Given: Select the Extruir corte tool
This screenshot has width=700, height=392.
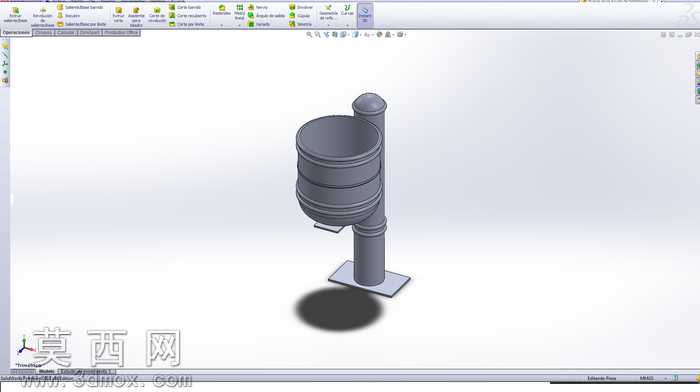Looking at the screenshot, I should tap(118, 15).
